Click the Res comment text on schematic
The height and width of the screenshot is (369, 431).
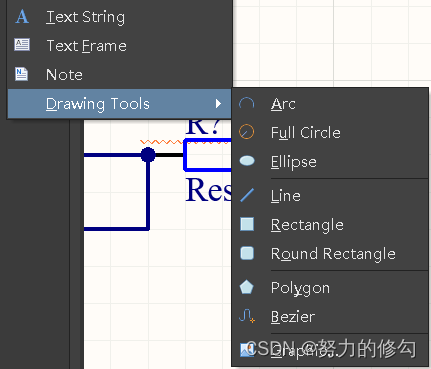(208, 189)
